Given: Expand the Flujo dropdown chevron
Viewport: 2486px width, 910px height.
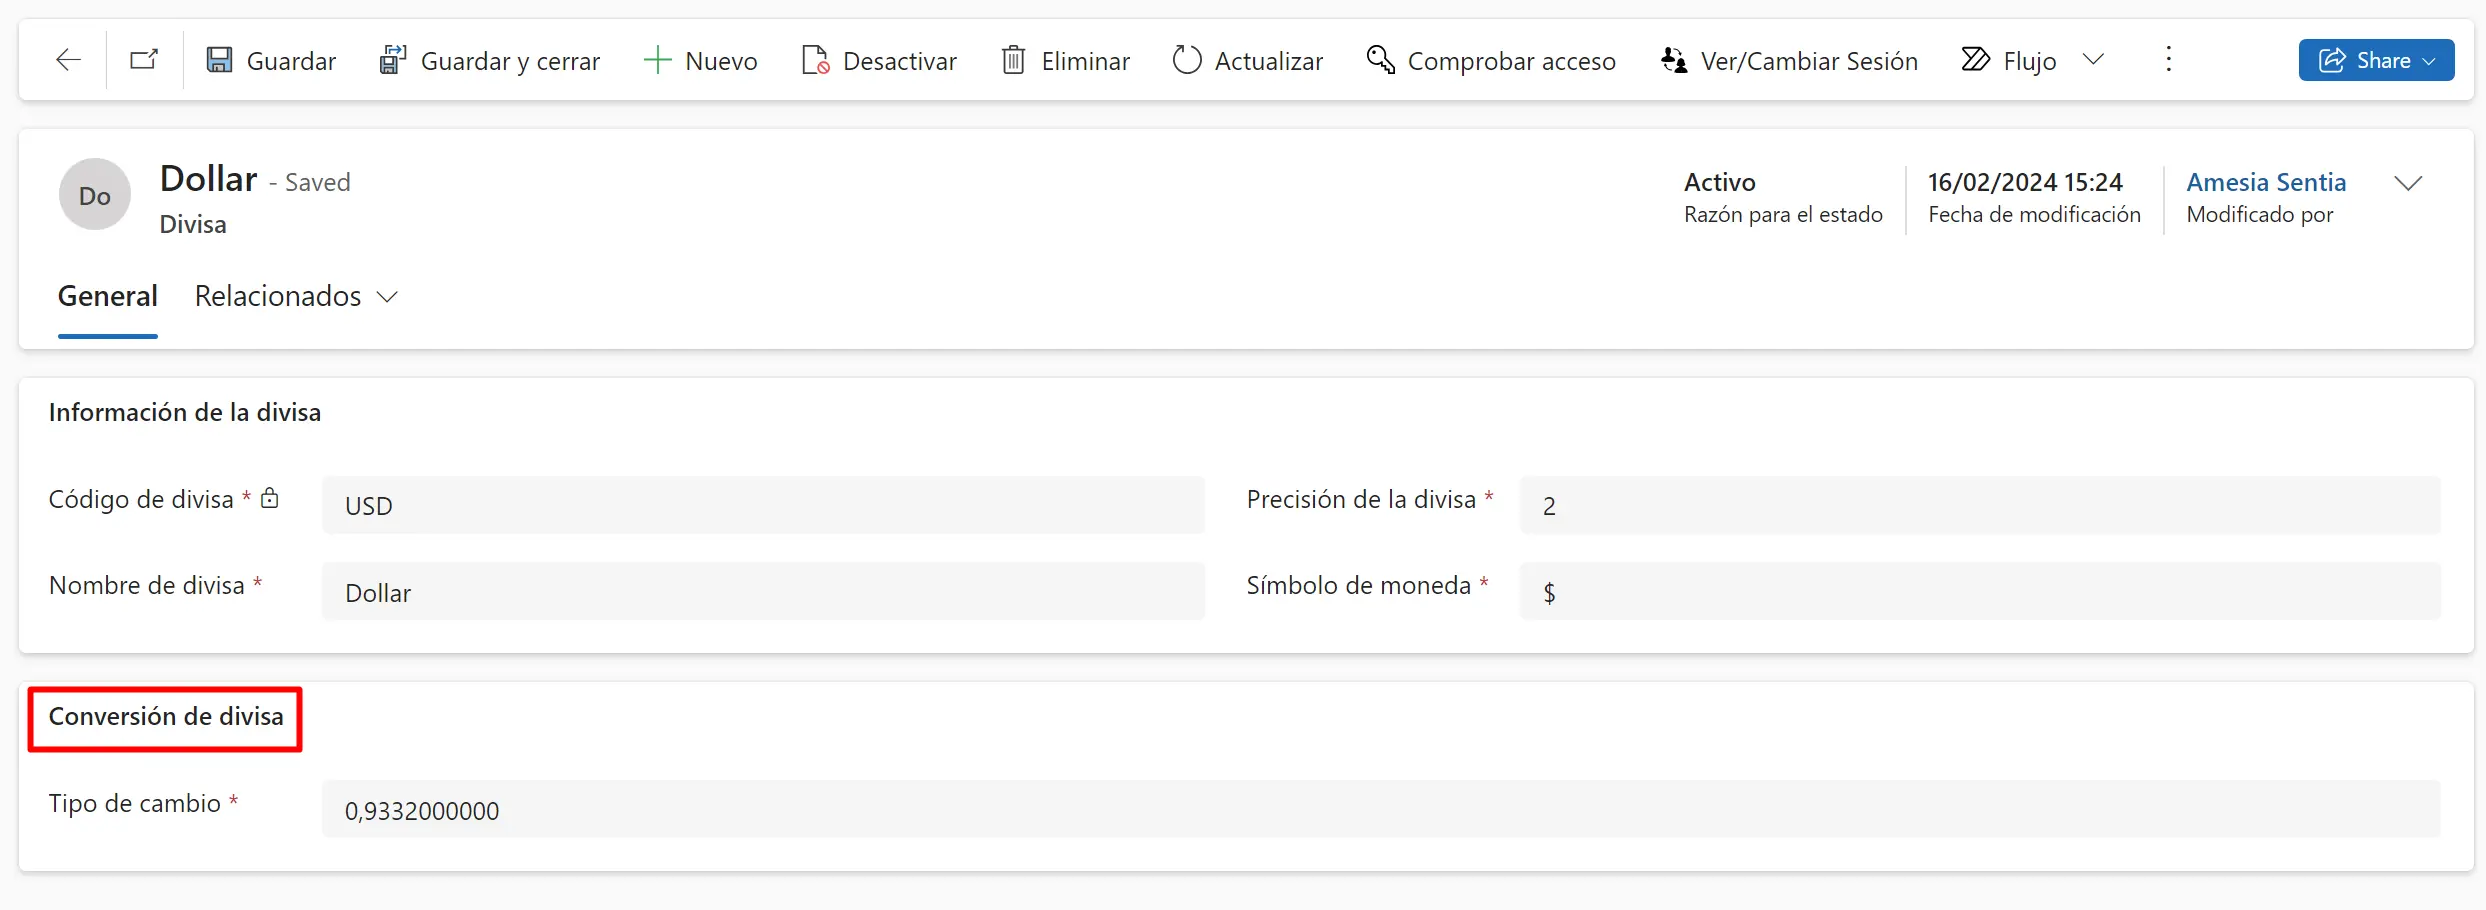Looking at the screenshot, I should pos(2093,60).
